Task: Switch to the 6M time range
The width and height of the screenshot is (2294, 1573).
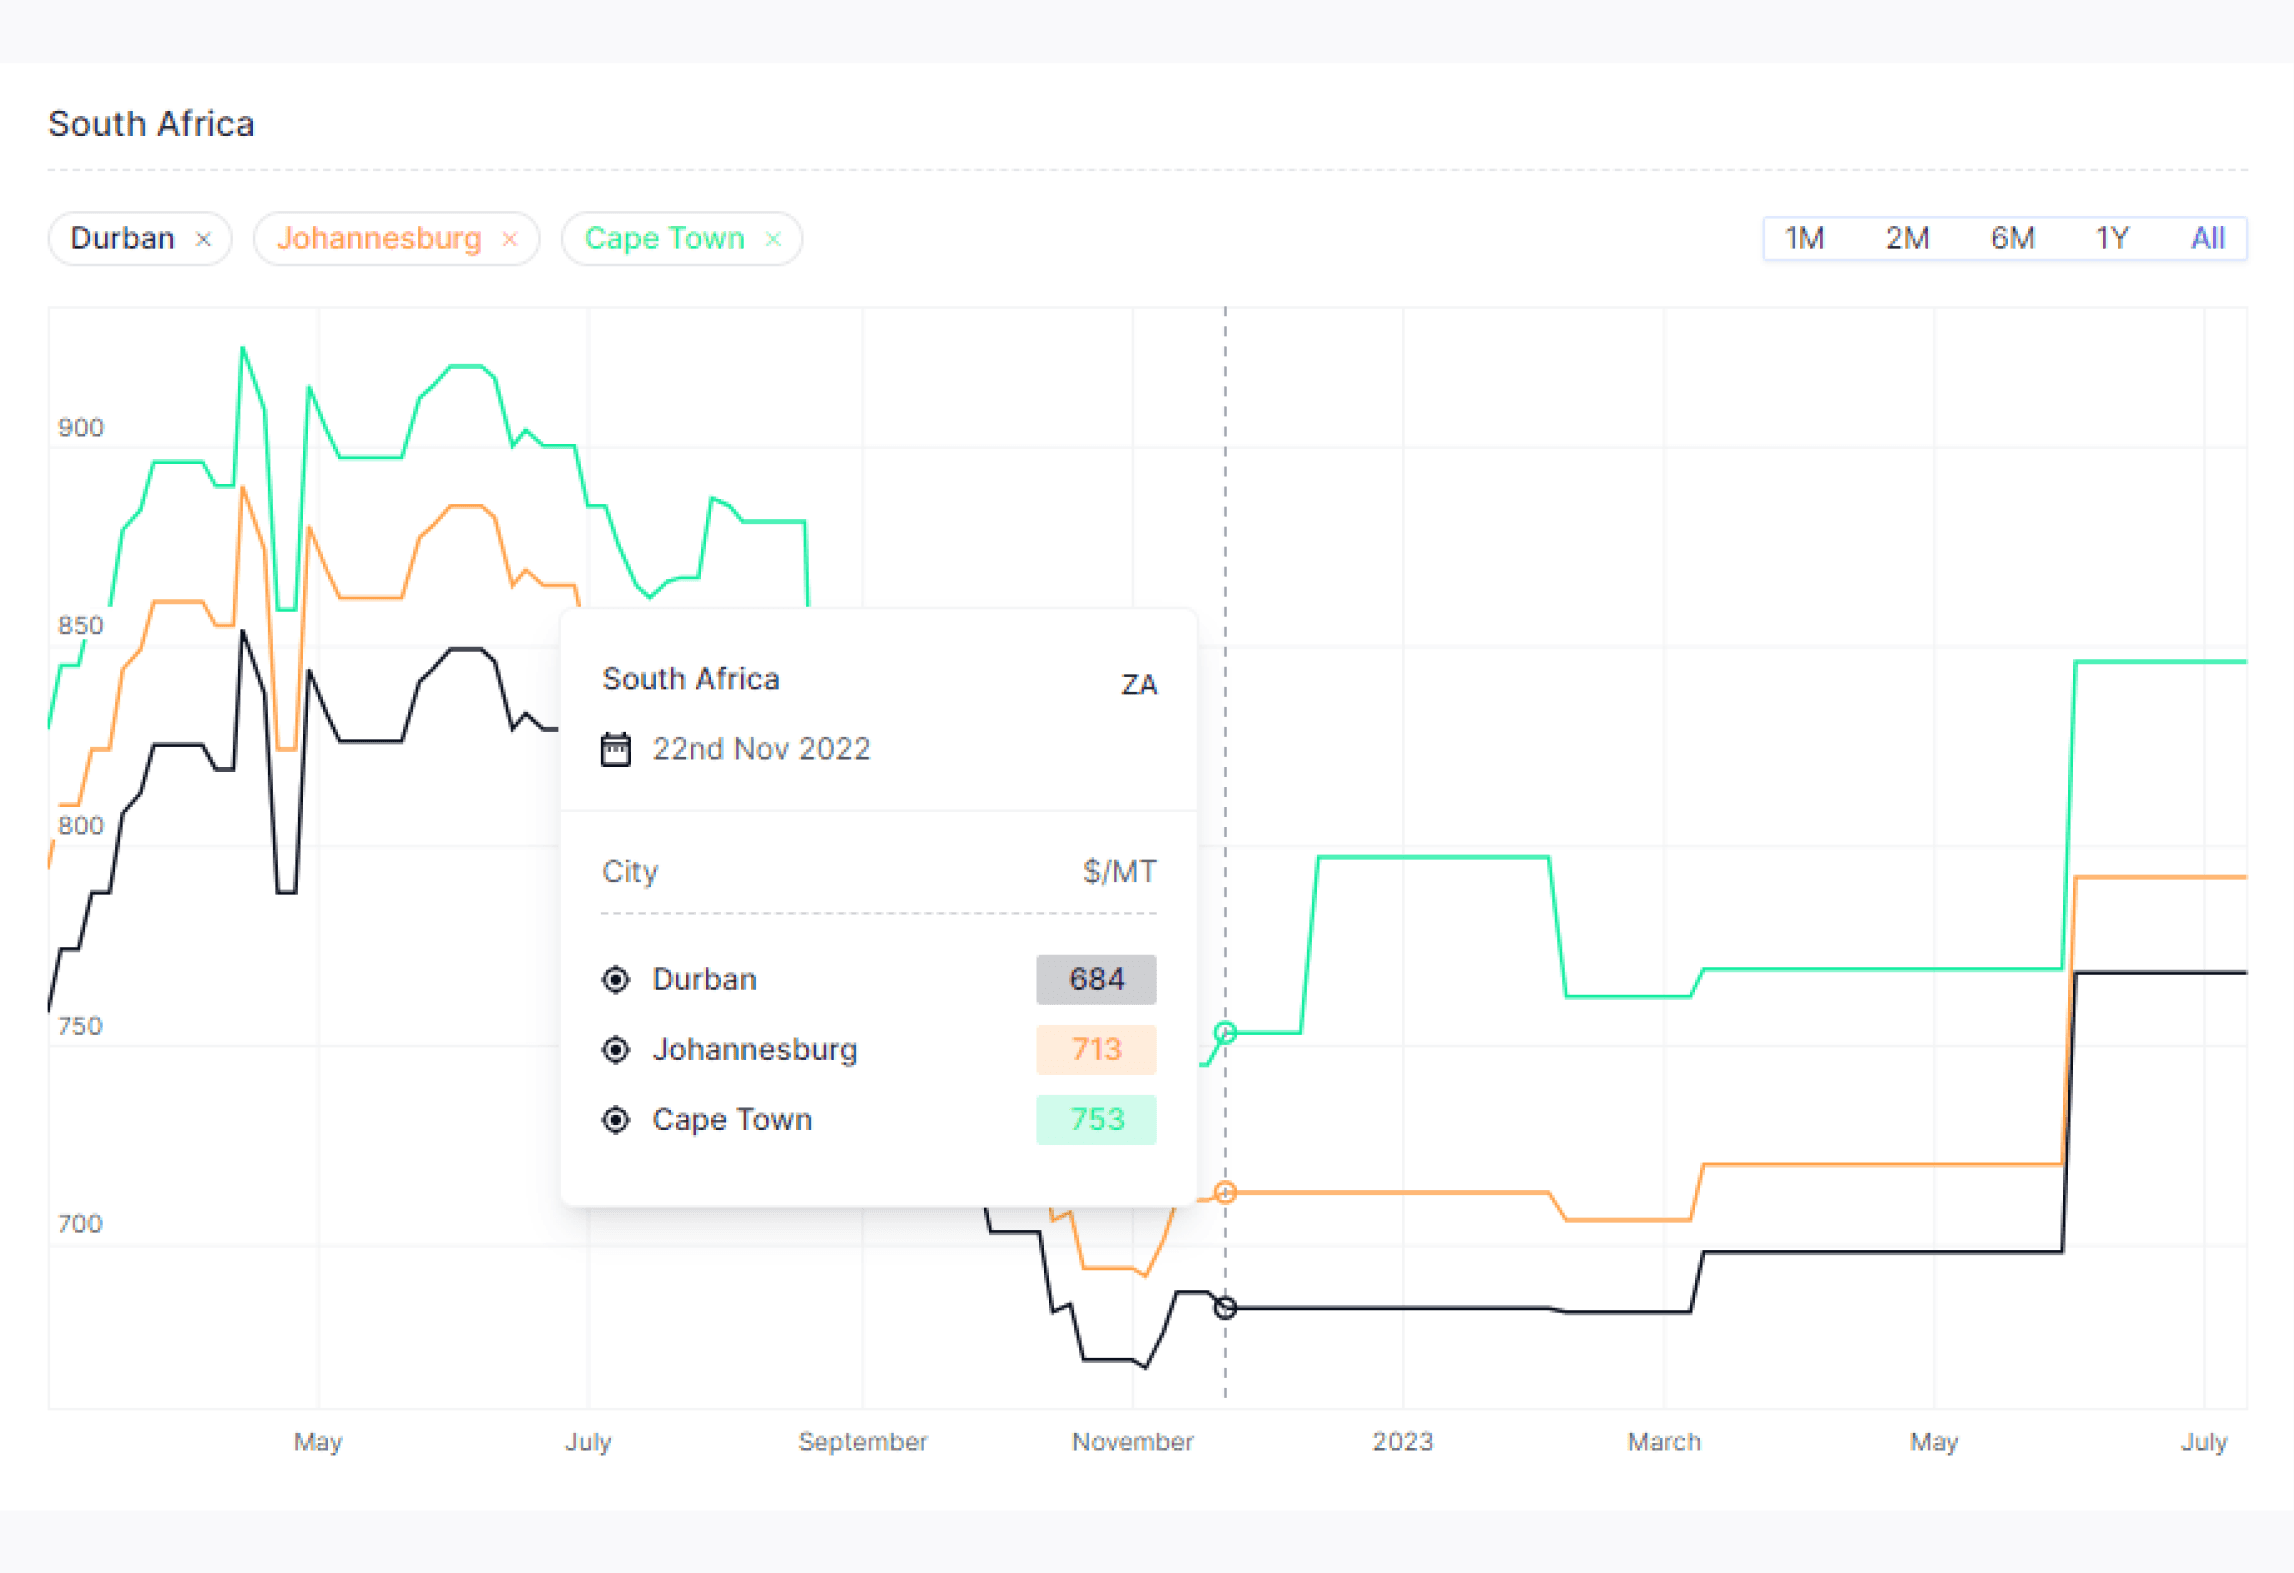Action: [x=2012, y=238]
